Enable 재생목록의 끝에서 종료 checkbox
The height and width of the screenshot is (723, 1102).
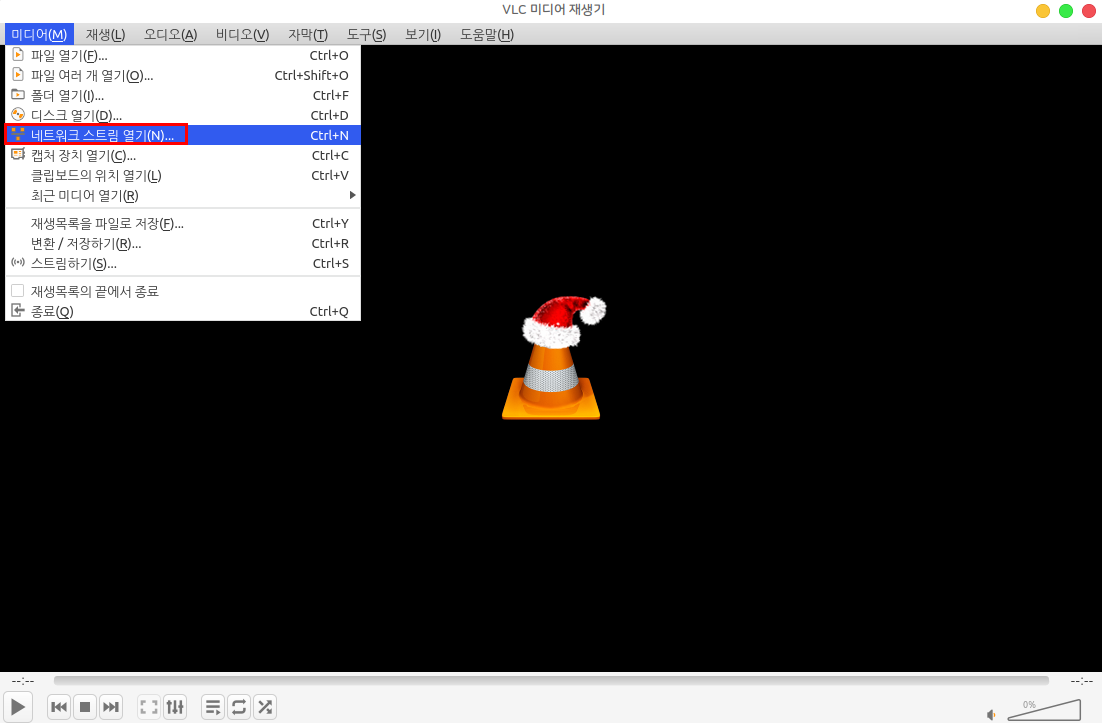pyautogui.click(x=18, y=291)
